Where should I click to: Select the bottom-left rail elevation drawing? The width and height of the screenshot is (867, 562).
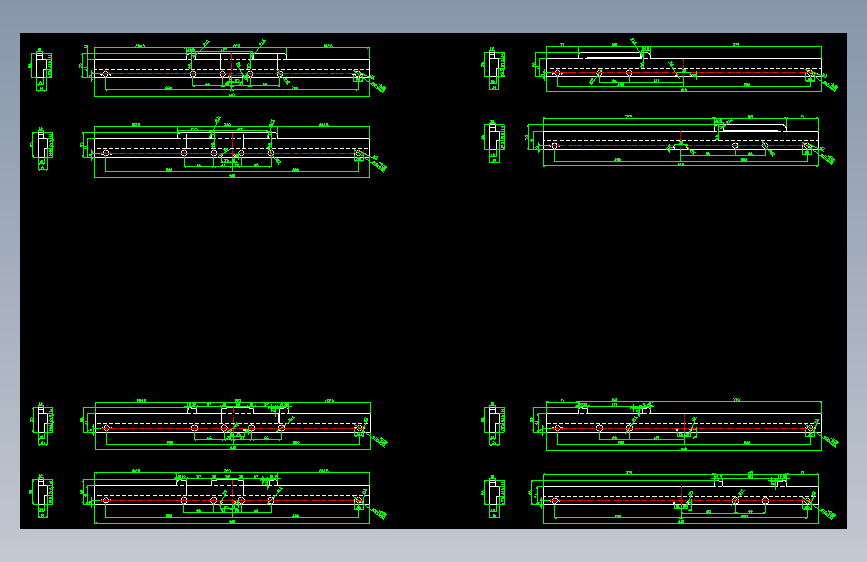(233, 497)
